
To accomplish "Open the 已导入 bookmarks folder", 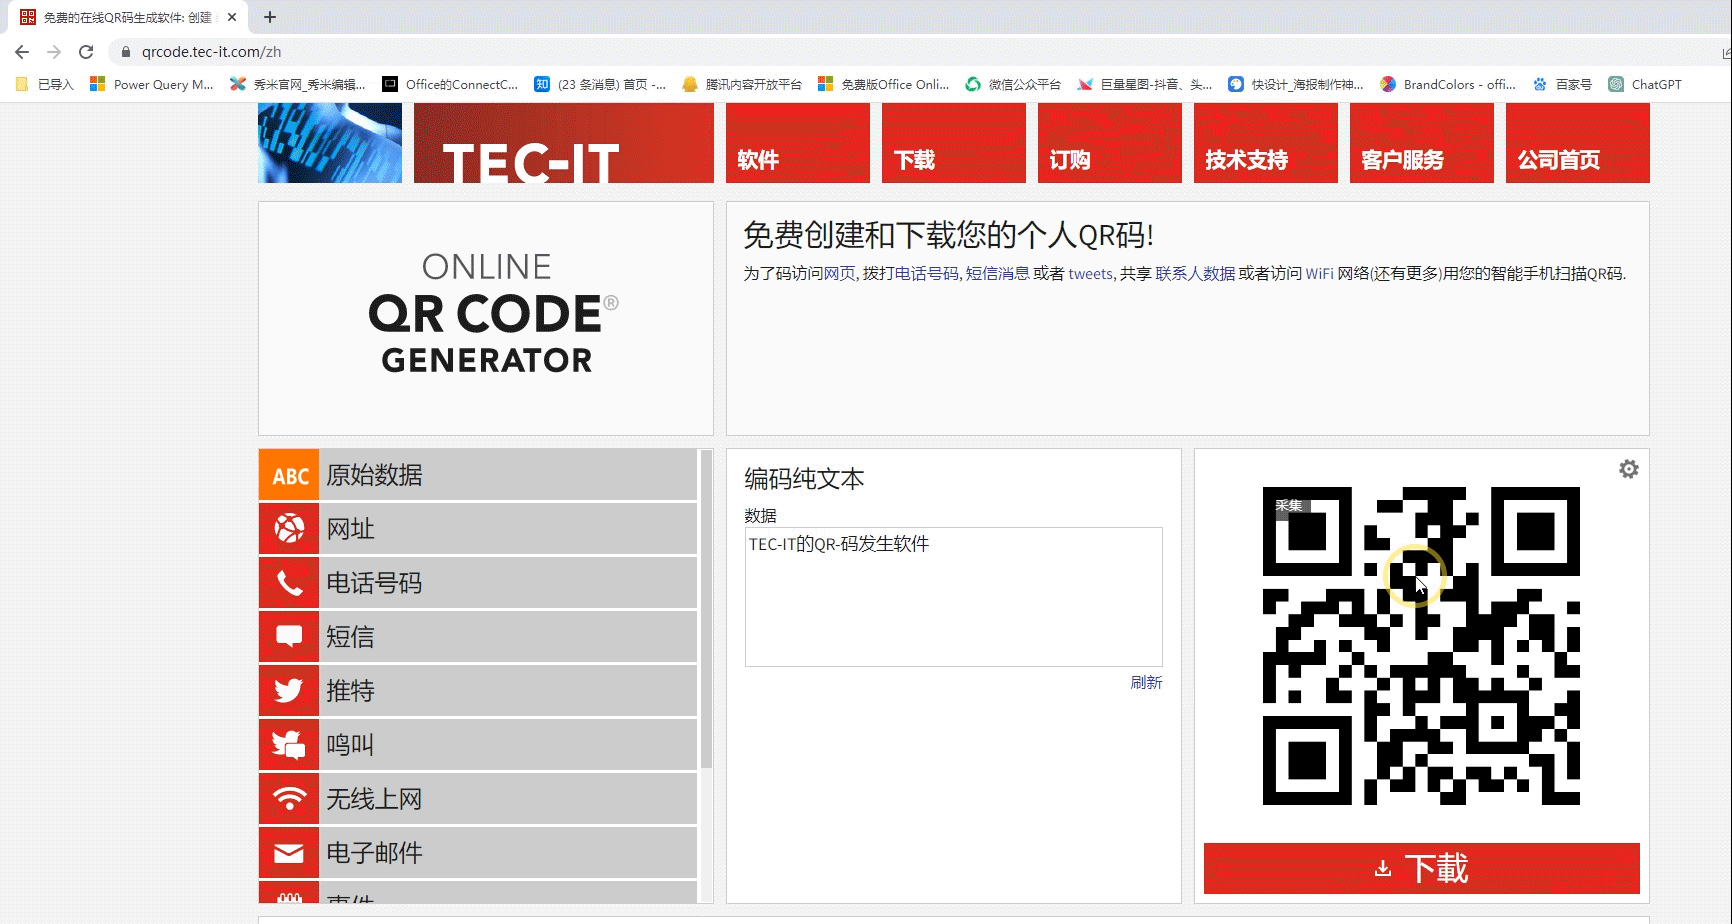I will coord(45,85).
